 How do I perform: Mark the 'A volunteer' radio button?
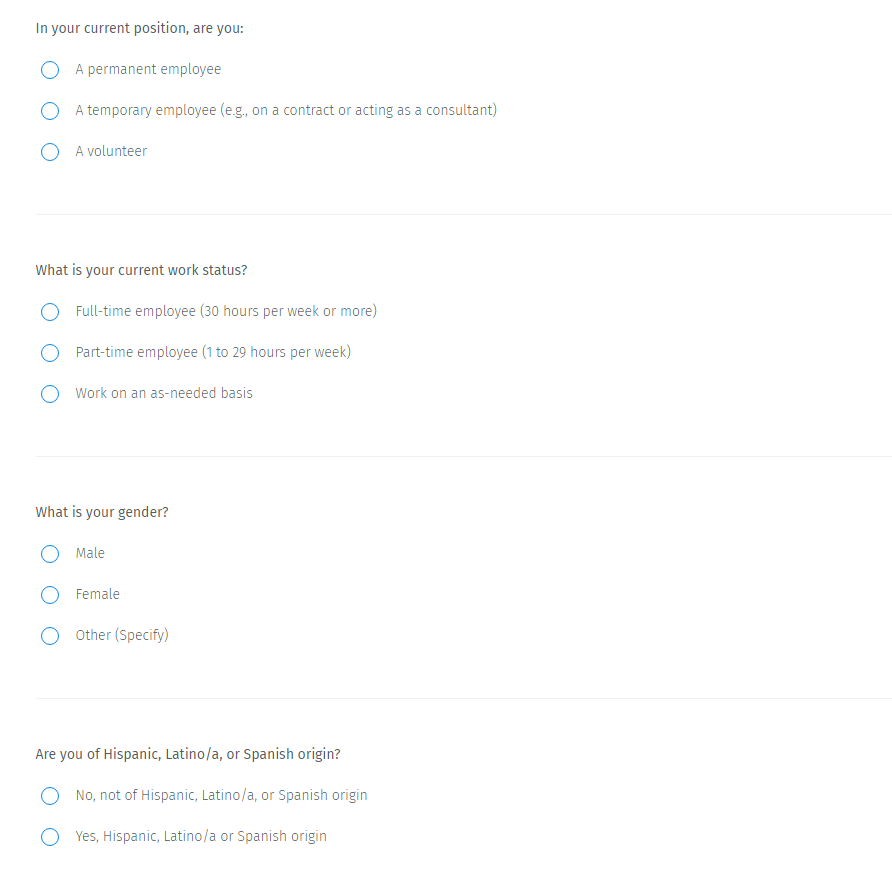point(50,152)
